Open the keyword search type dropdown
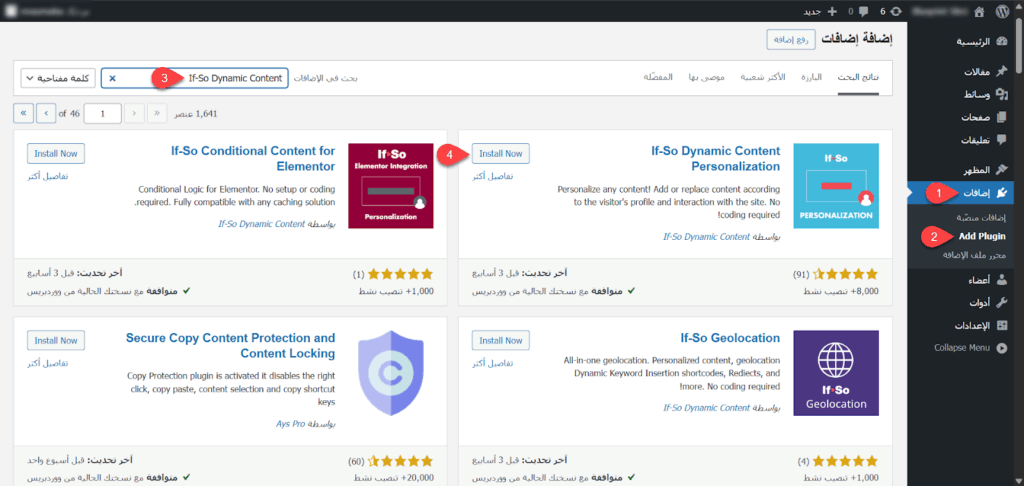Screen dimensions: 1024x486 tap(57, 78)
